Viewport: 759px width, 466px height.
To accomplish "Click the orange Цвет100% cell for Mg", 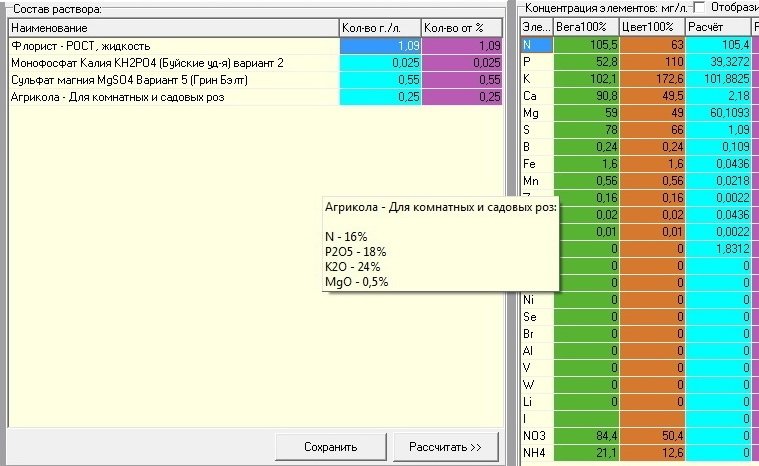I will click(x=653, y=113).
